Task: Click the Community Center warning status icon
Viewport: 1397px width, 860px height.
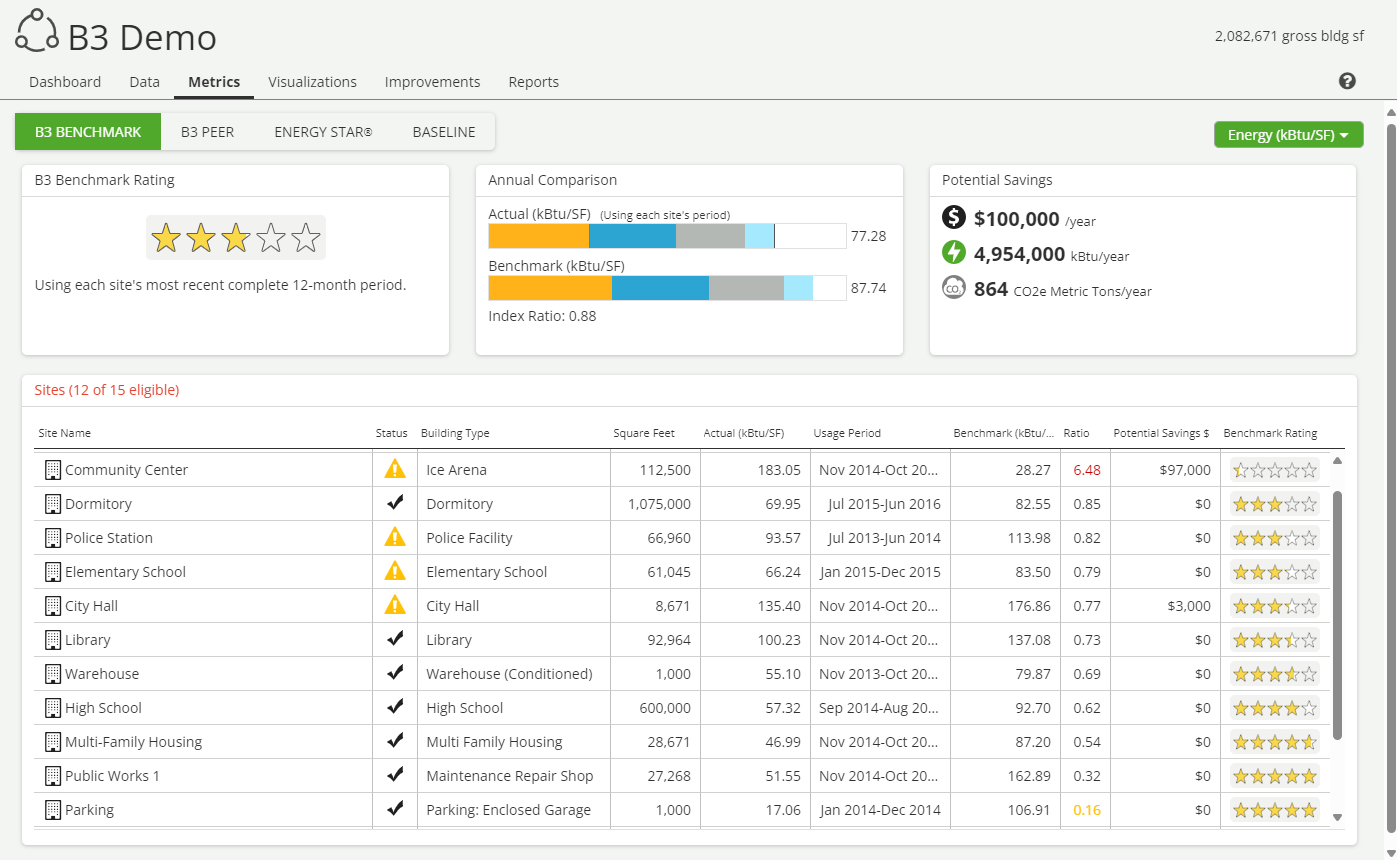Action: pos(395,469)
